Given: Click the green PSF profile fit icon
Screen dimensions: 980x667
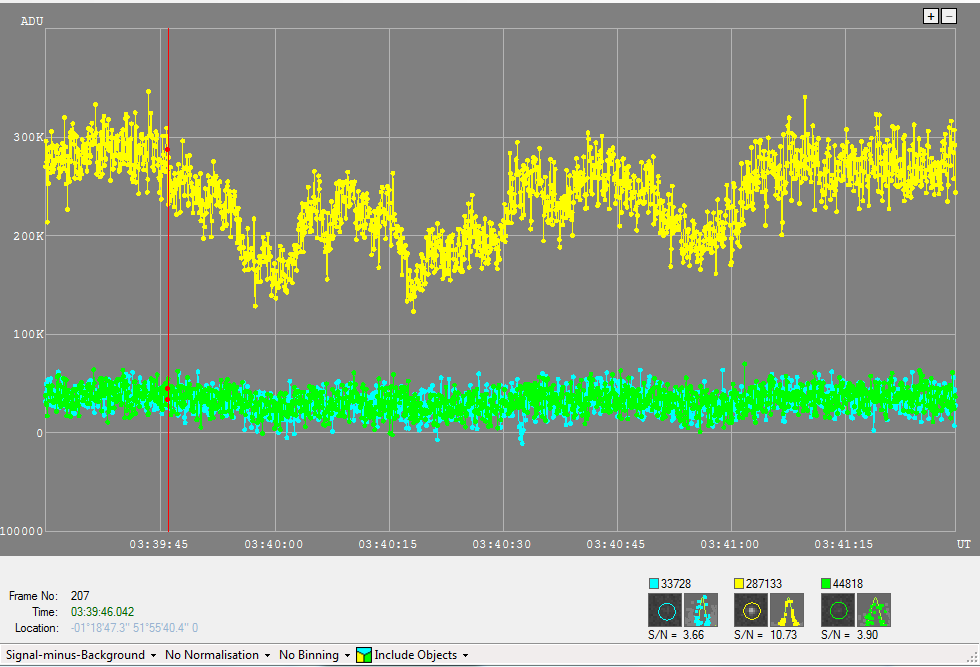Looking at the screenshot, I should [874, 609].
